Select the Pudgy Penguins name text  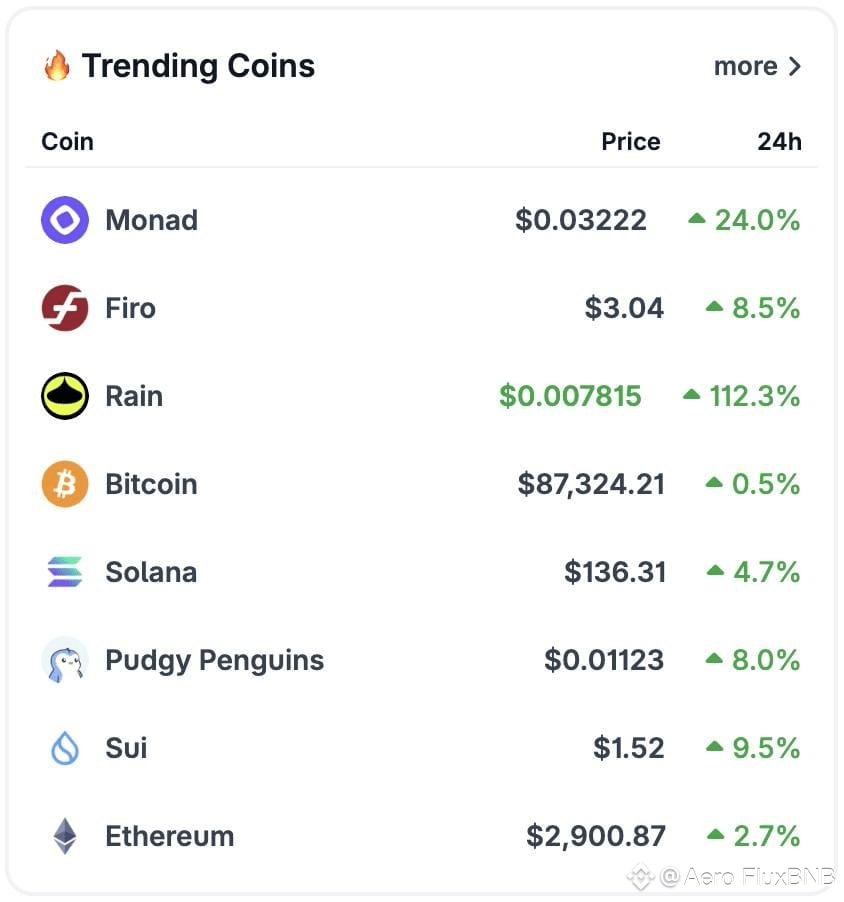point(215,660)
